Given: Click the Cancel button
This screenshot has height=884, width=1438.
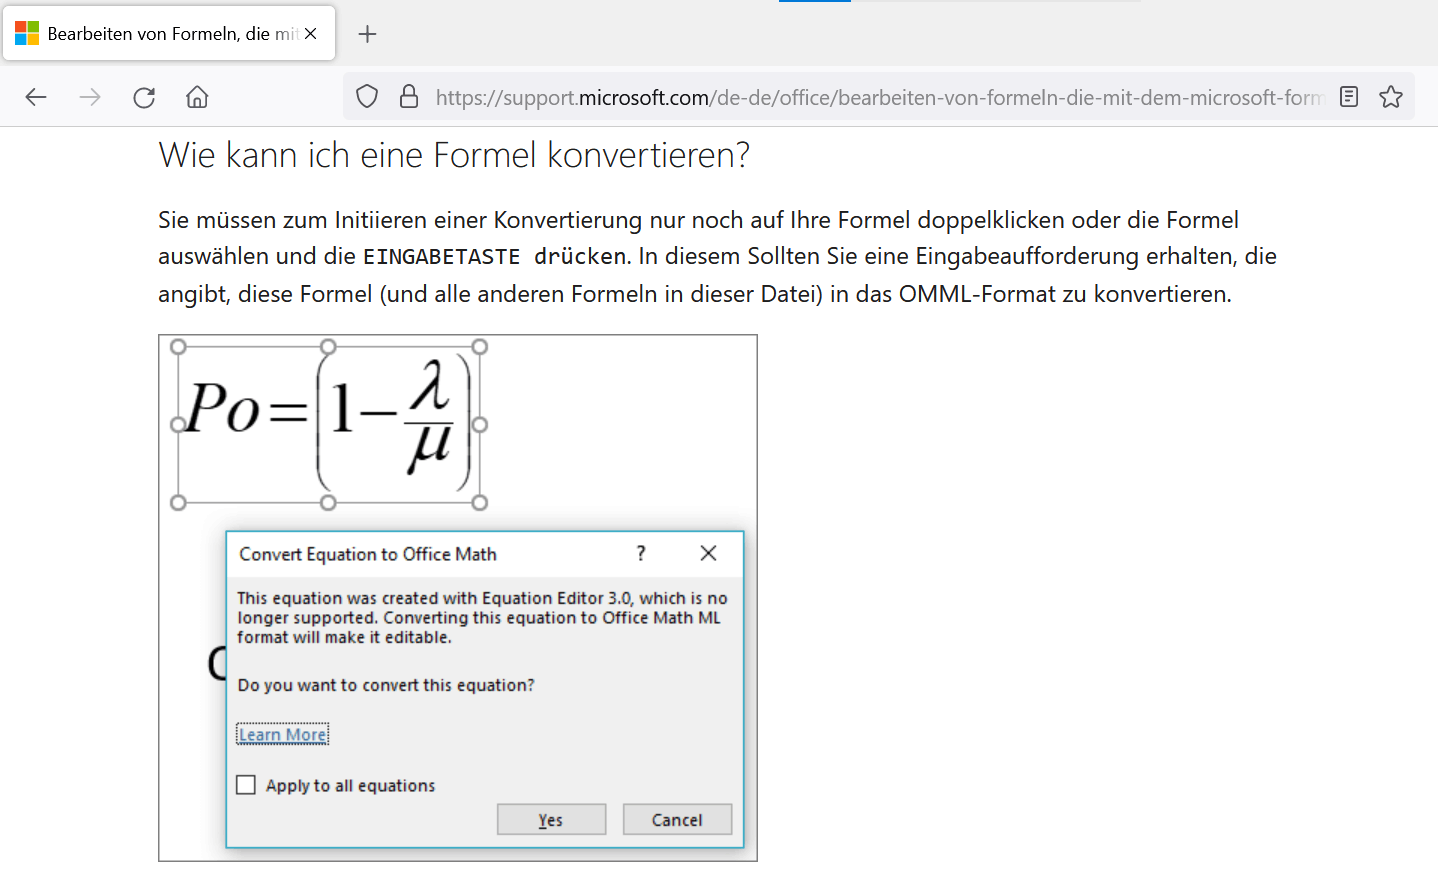Looking at the screenshot, I should (677, 820).
